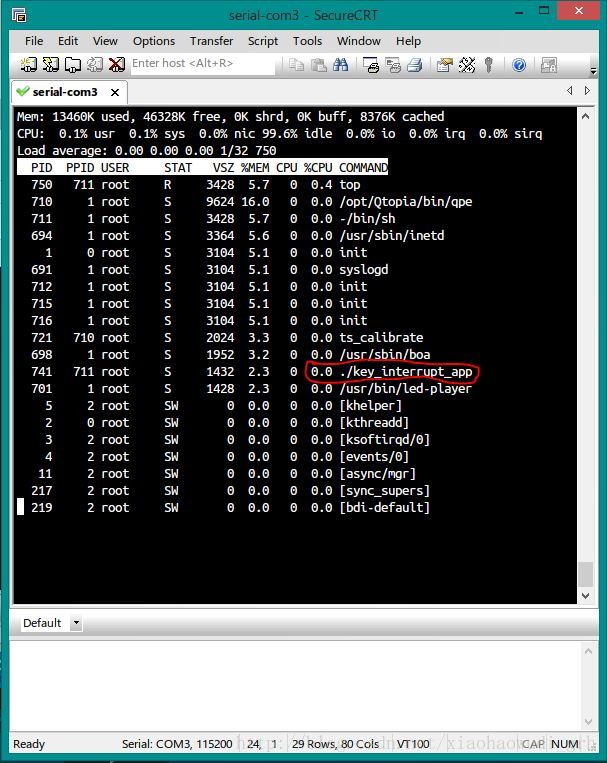This screenshot has width=607, height=763.
Task: Click the terminal scrollbar thumb
Action: 586,574
